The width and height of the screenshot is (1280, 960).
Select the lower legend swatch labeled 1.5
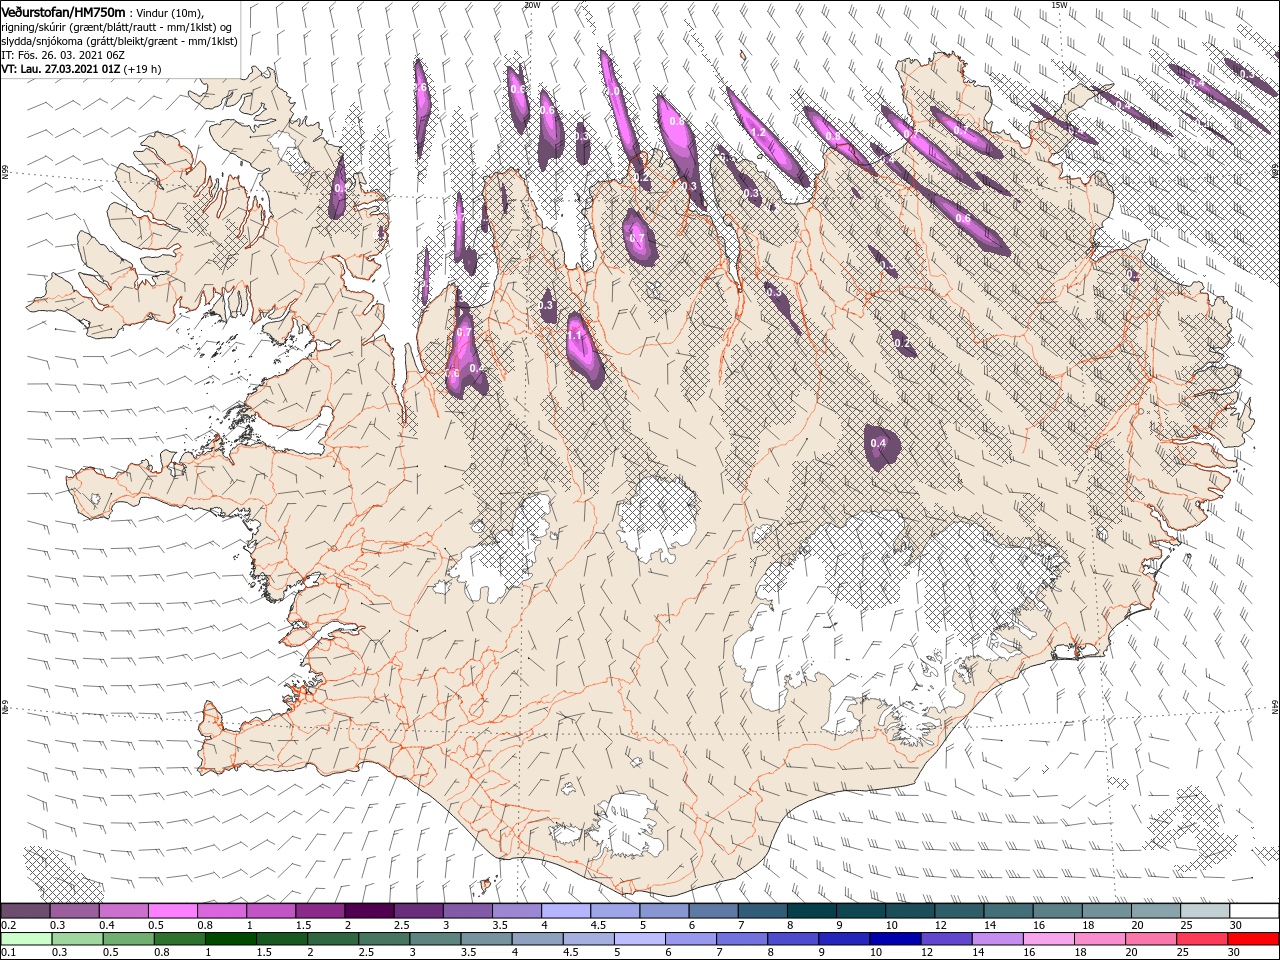pyautogui.click(x=282, y=939)
